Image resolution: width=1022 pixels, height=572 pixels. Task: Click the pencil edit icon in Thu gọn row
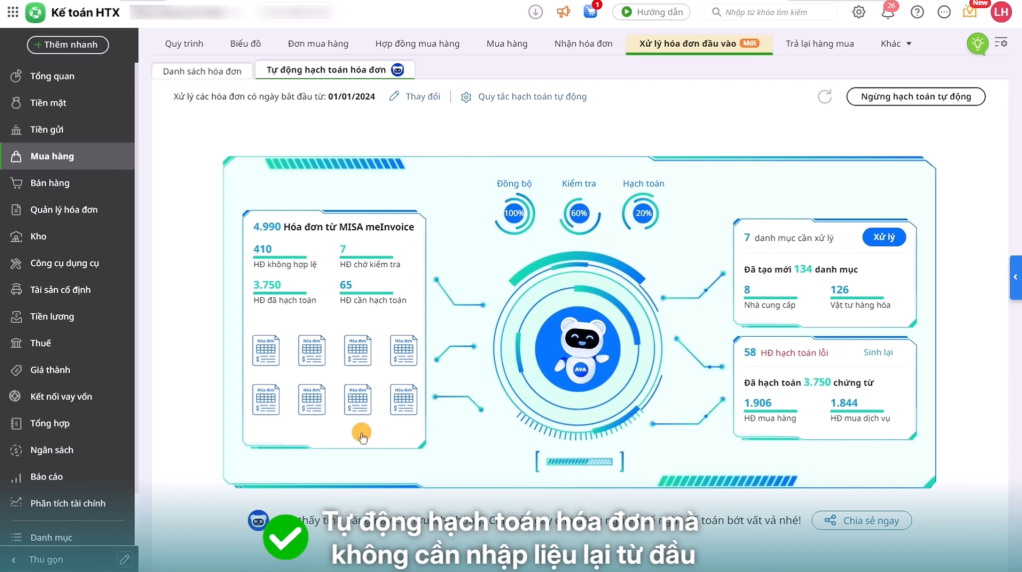[x=124, y=559]
